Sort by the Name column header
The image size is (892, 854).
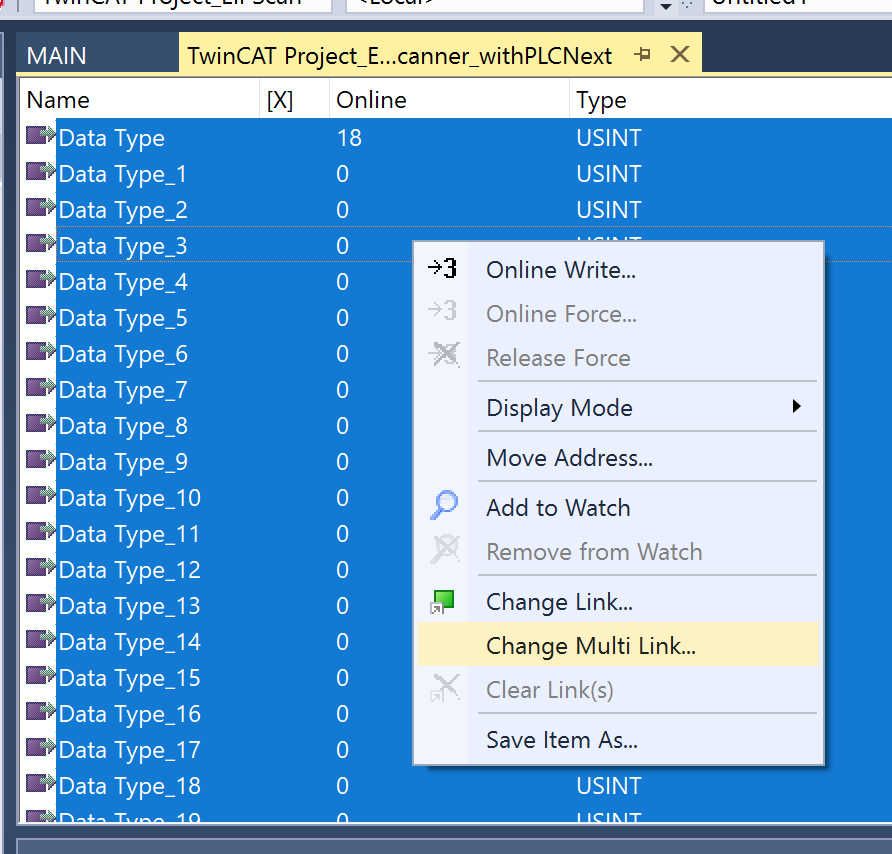point(140,100)
